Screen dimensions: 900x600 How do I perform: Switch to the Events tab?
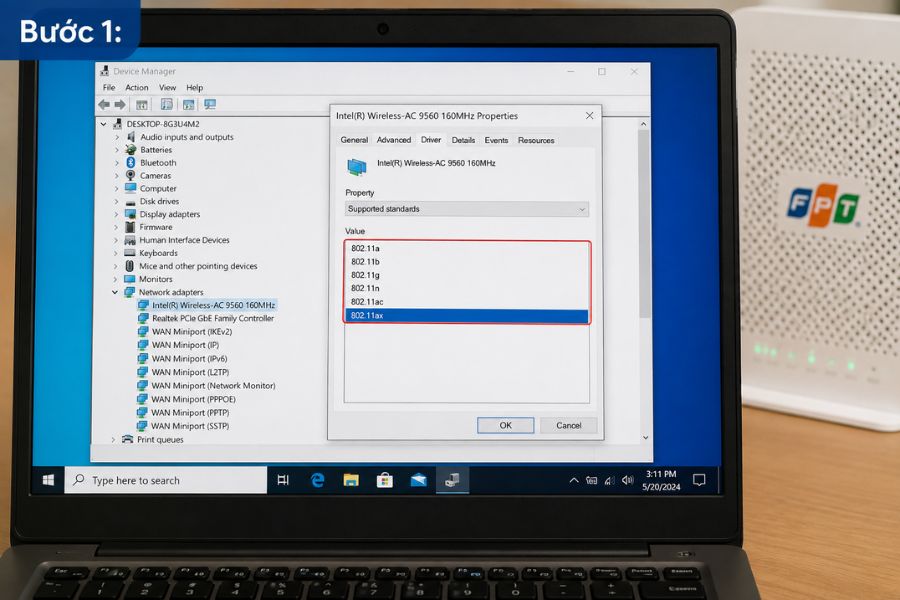click(496, 140)
